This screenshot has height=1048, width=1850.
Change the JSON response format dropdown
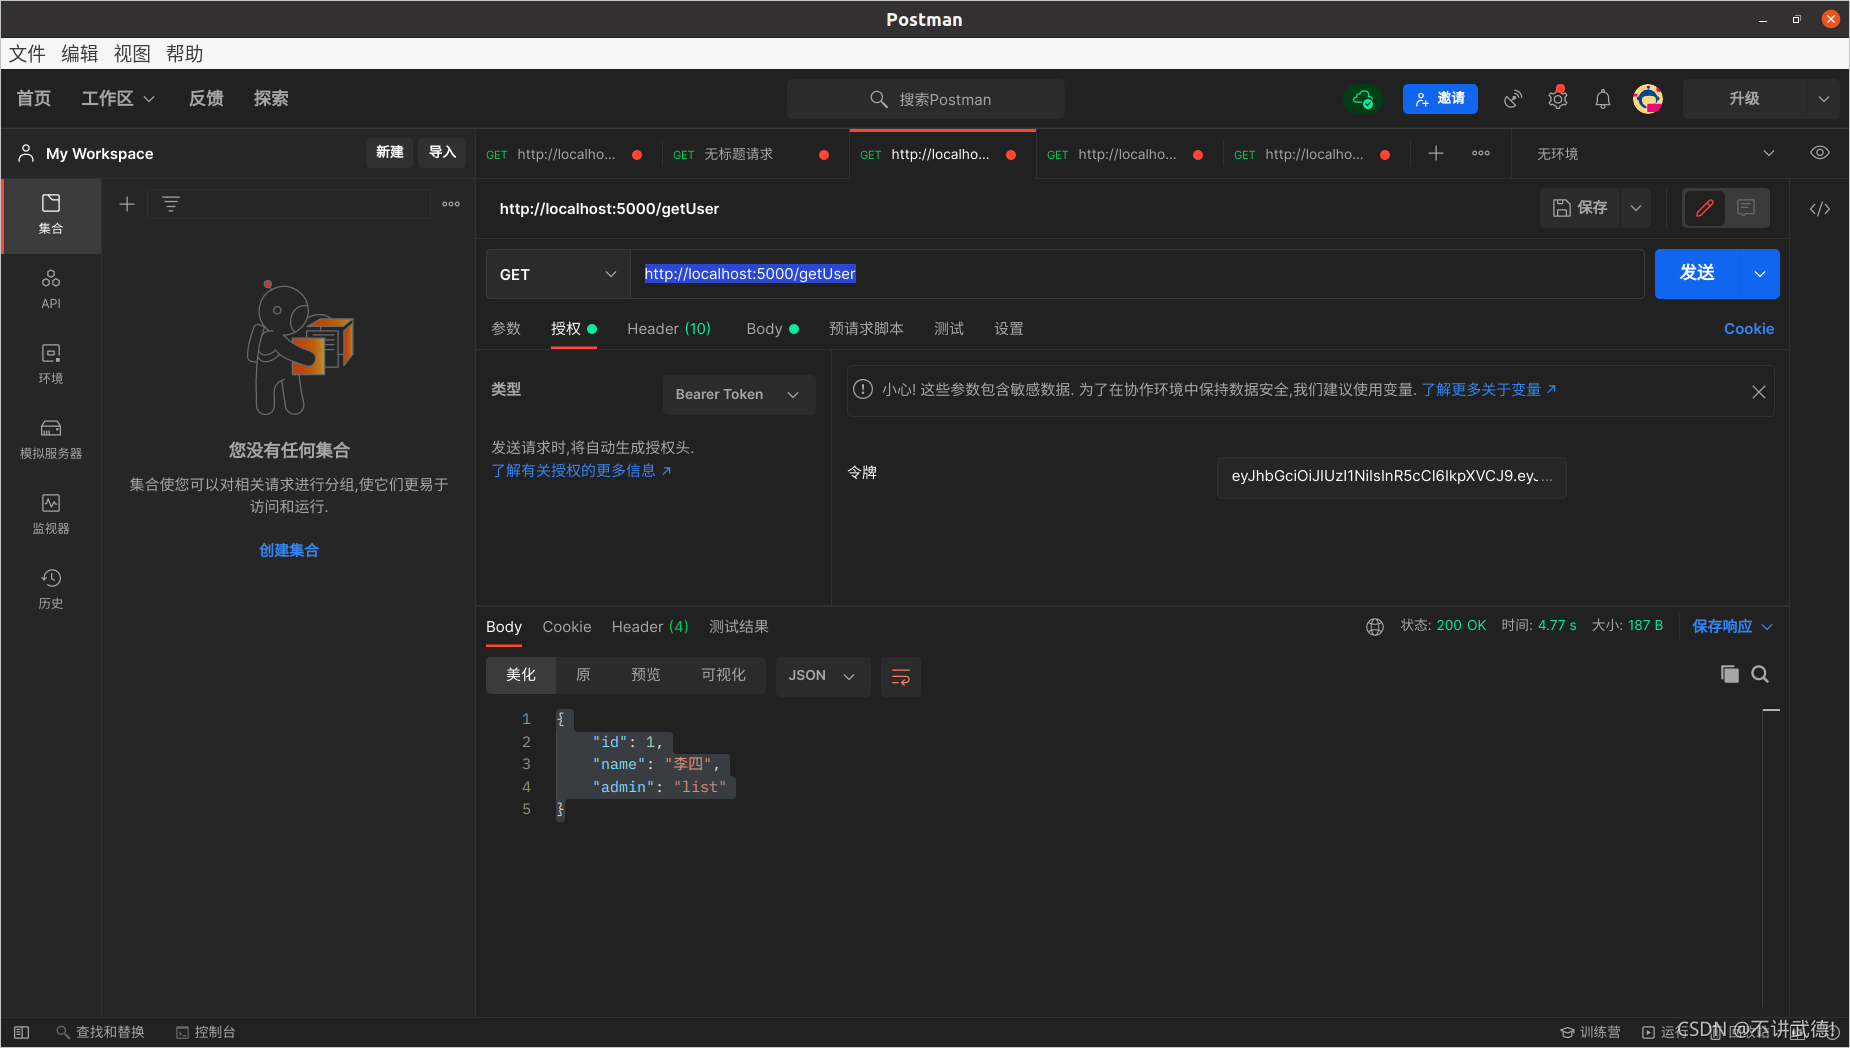coord(822,676)
